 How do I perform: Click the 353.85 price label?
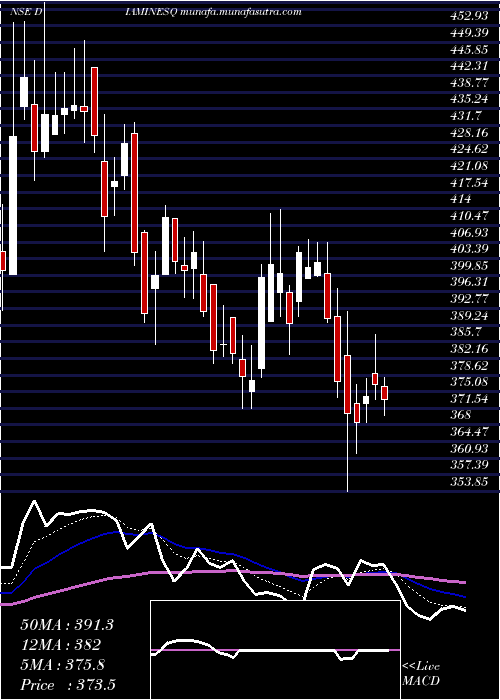(x=469, y=483)
